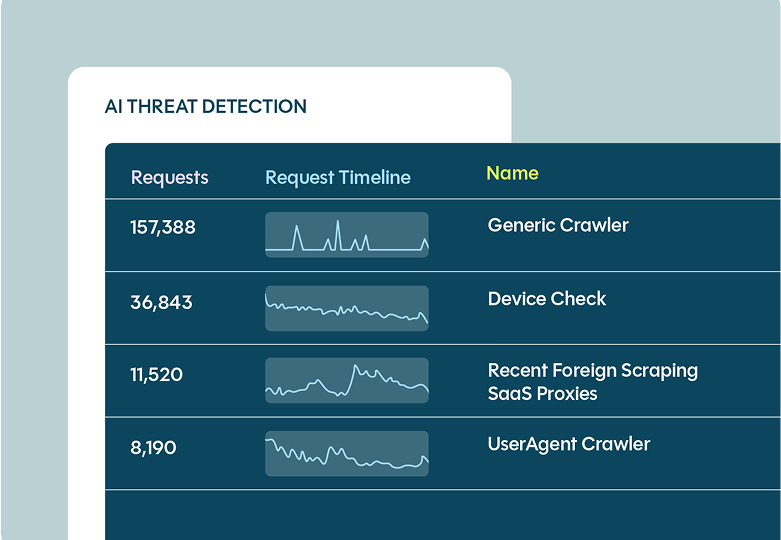Click the peak in the Foreign Scraping chart
The height and width of the screenshot is (540, 781).
[x=355, y=367]
